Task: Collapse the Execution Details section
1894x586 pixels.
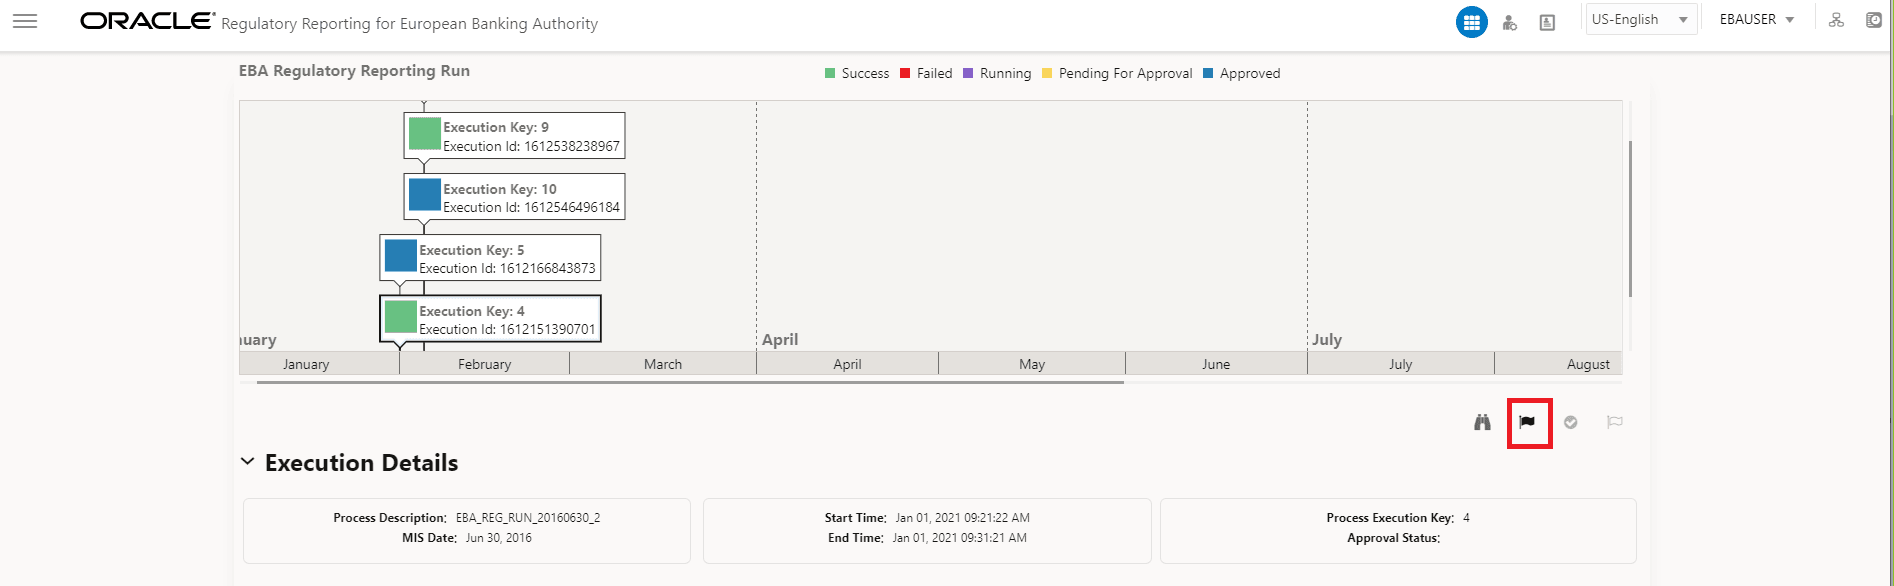Action: point(247,462)
